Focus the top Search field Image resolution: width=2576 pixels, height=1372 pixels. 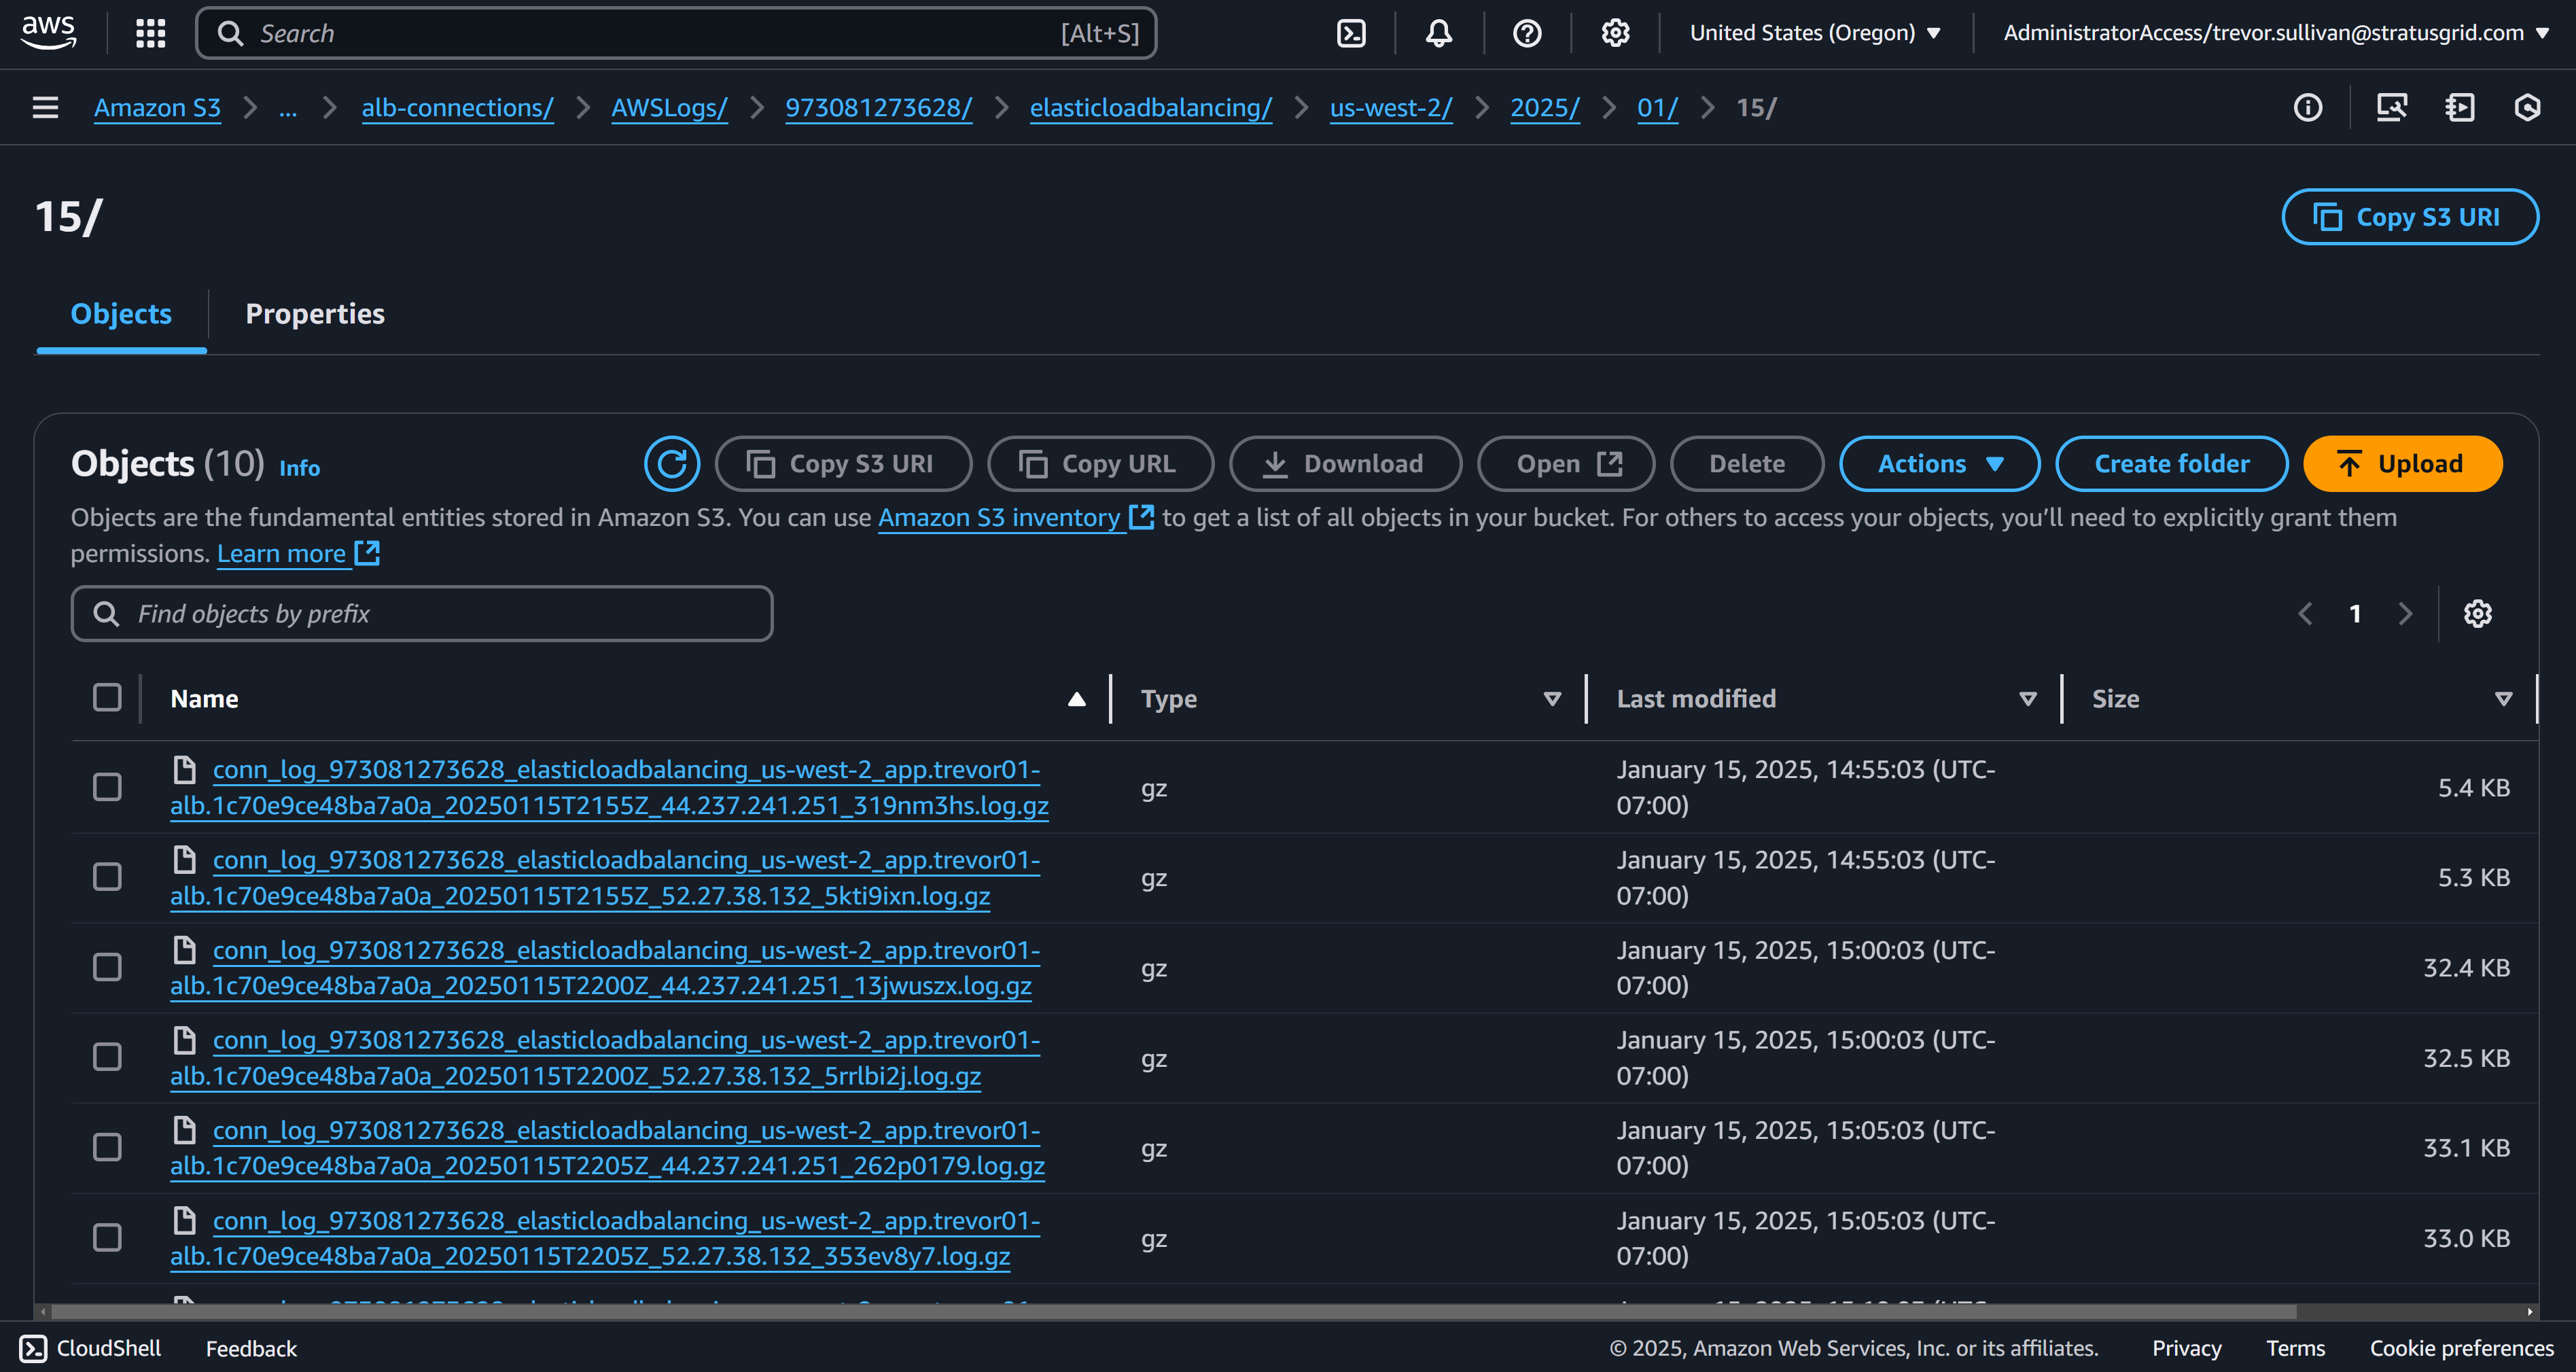tap(676, 33)
